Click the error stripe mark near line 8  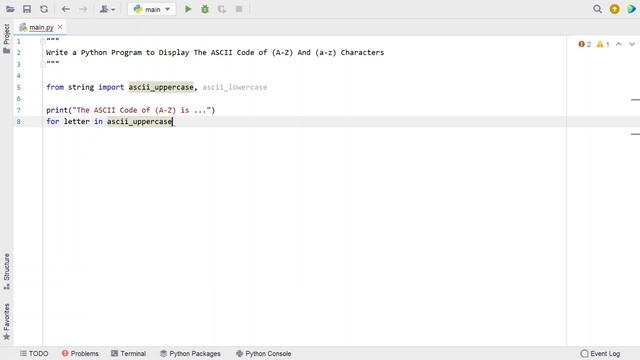pyautogui.click(x=635, y=134)
